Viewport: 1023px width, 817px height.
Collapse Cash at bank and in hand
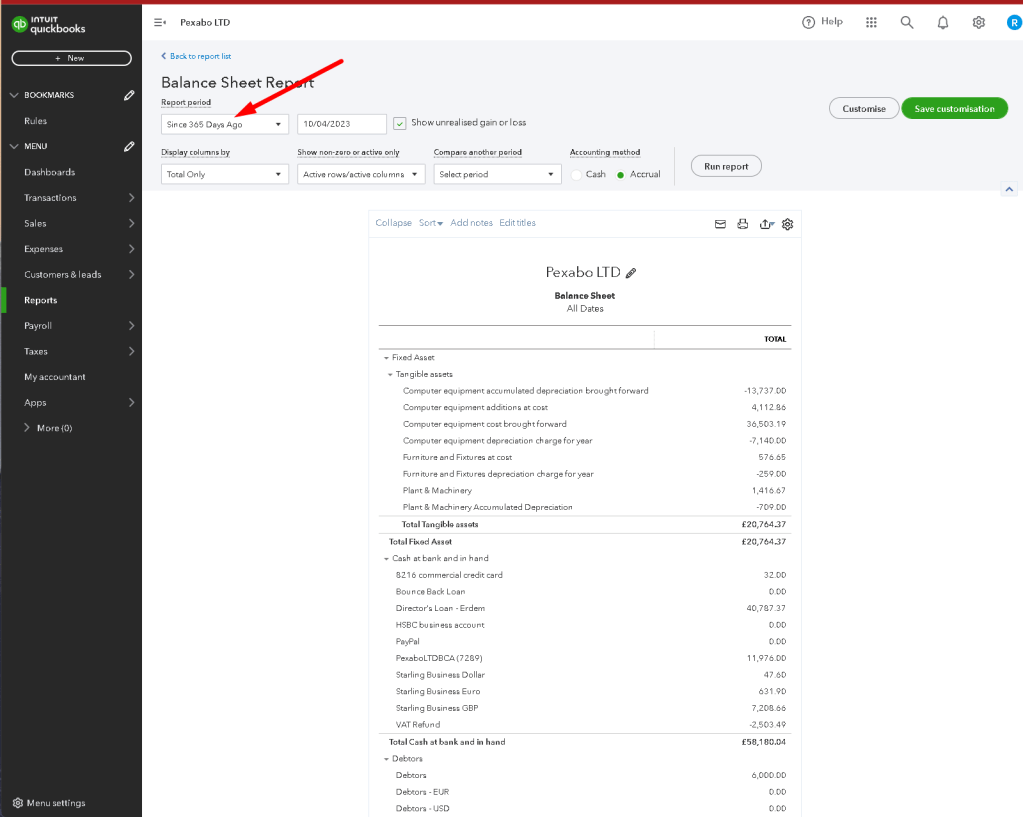[x=386, y=559]
